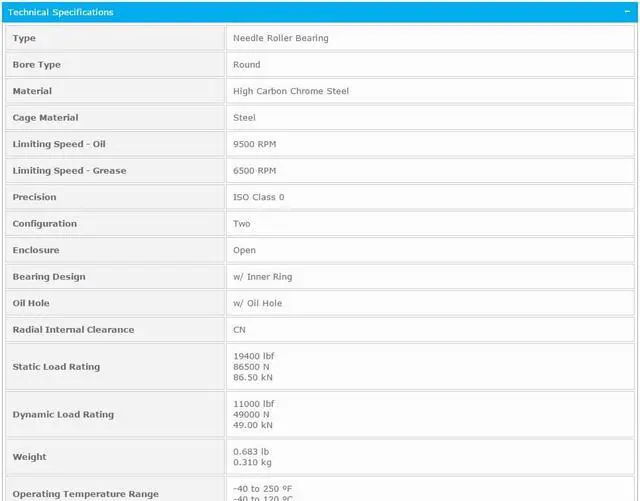Image resolution: width=640 pixels, height=501 pixels.
Task: Select the High Carbon Chrome Steel value
Action: (x=291, y=91)
